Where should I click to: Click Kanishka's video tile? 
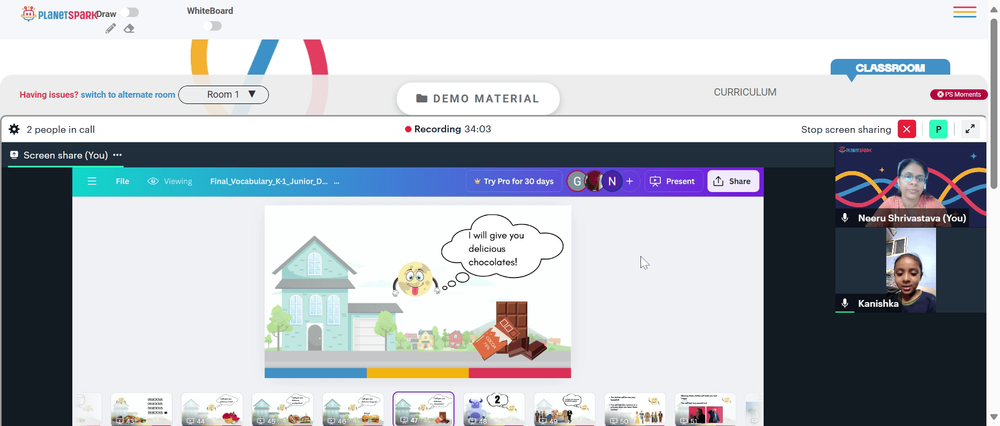[910, 270]
